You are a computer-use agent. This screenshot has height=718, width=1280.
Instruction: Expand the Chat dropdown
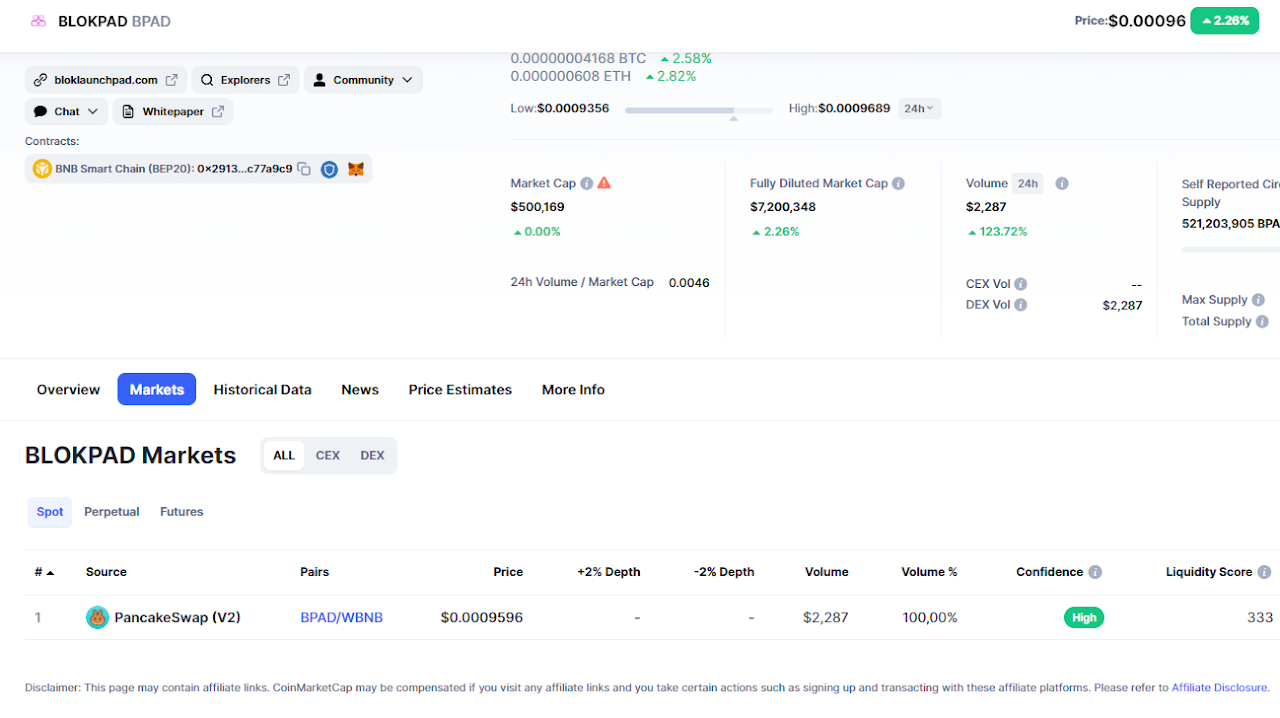tap(66, 111)
